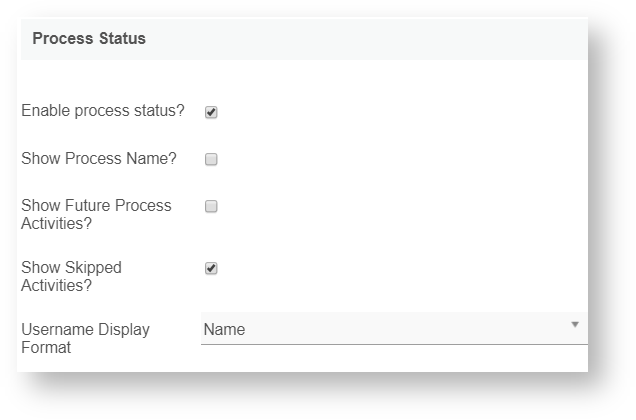Screen dimensions: 636x420
Task: Enable the Show Process Name checkbox
Action: click(211, 159)
